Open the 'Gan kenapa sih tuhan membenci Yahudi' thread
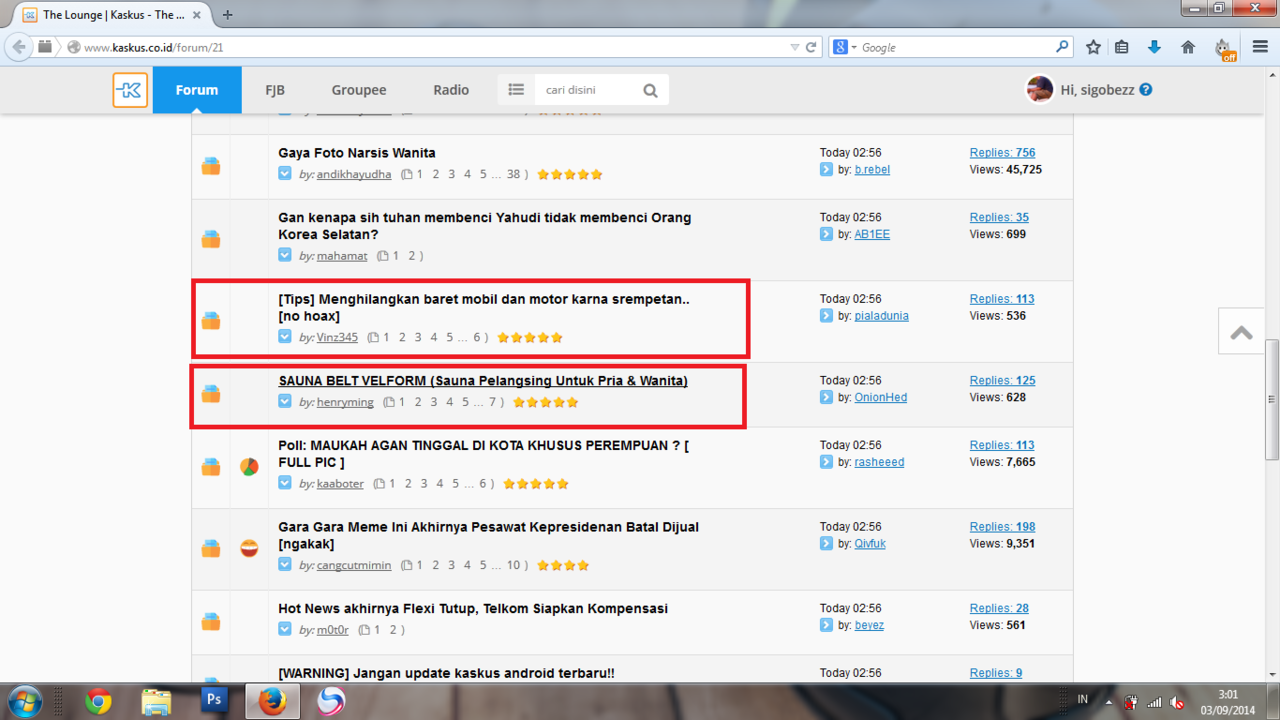This screenshot has height=720, width=1280. [x=485, y=226]
